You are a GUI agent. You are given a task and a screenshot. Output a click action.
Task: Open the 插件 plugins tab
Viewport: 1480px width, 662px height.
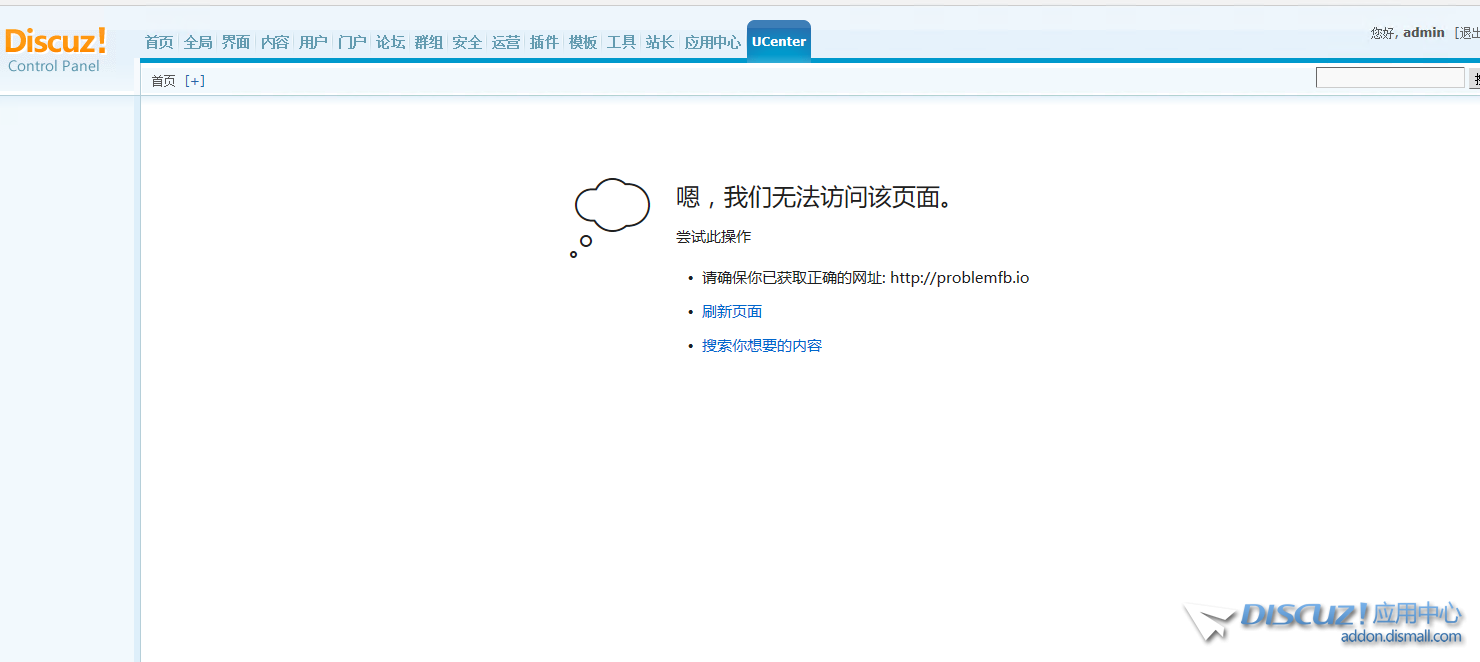tap(544, 42)
